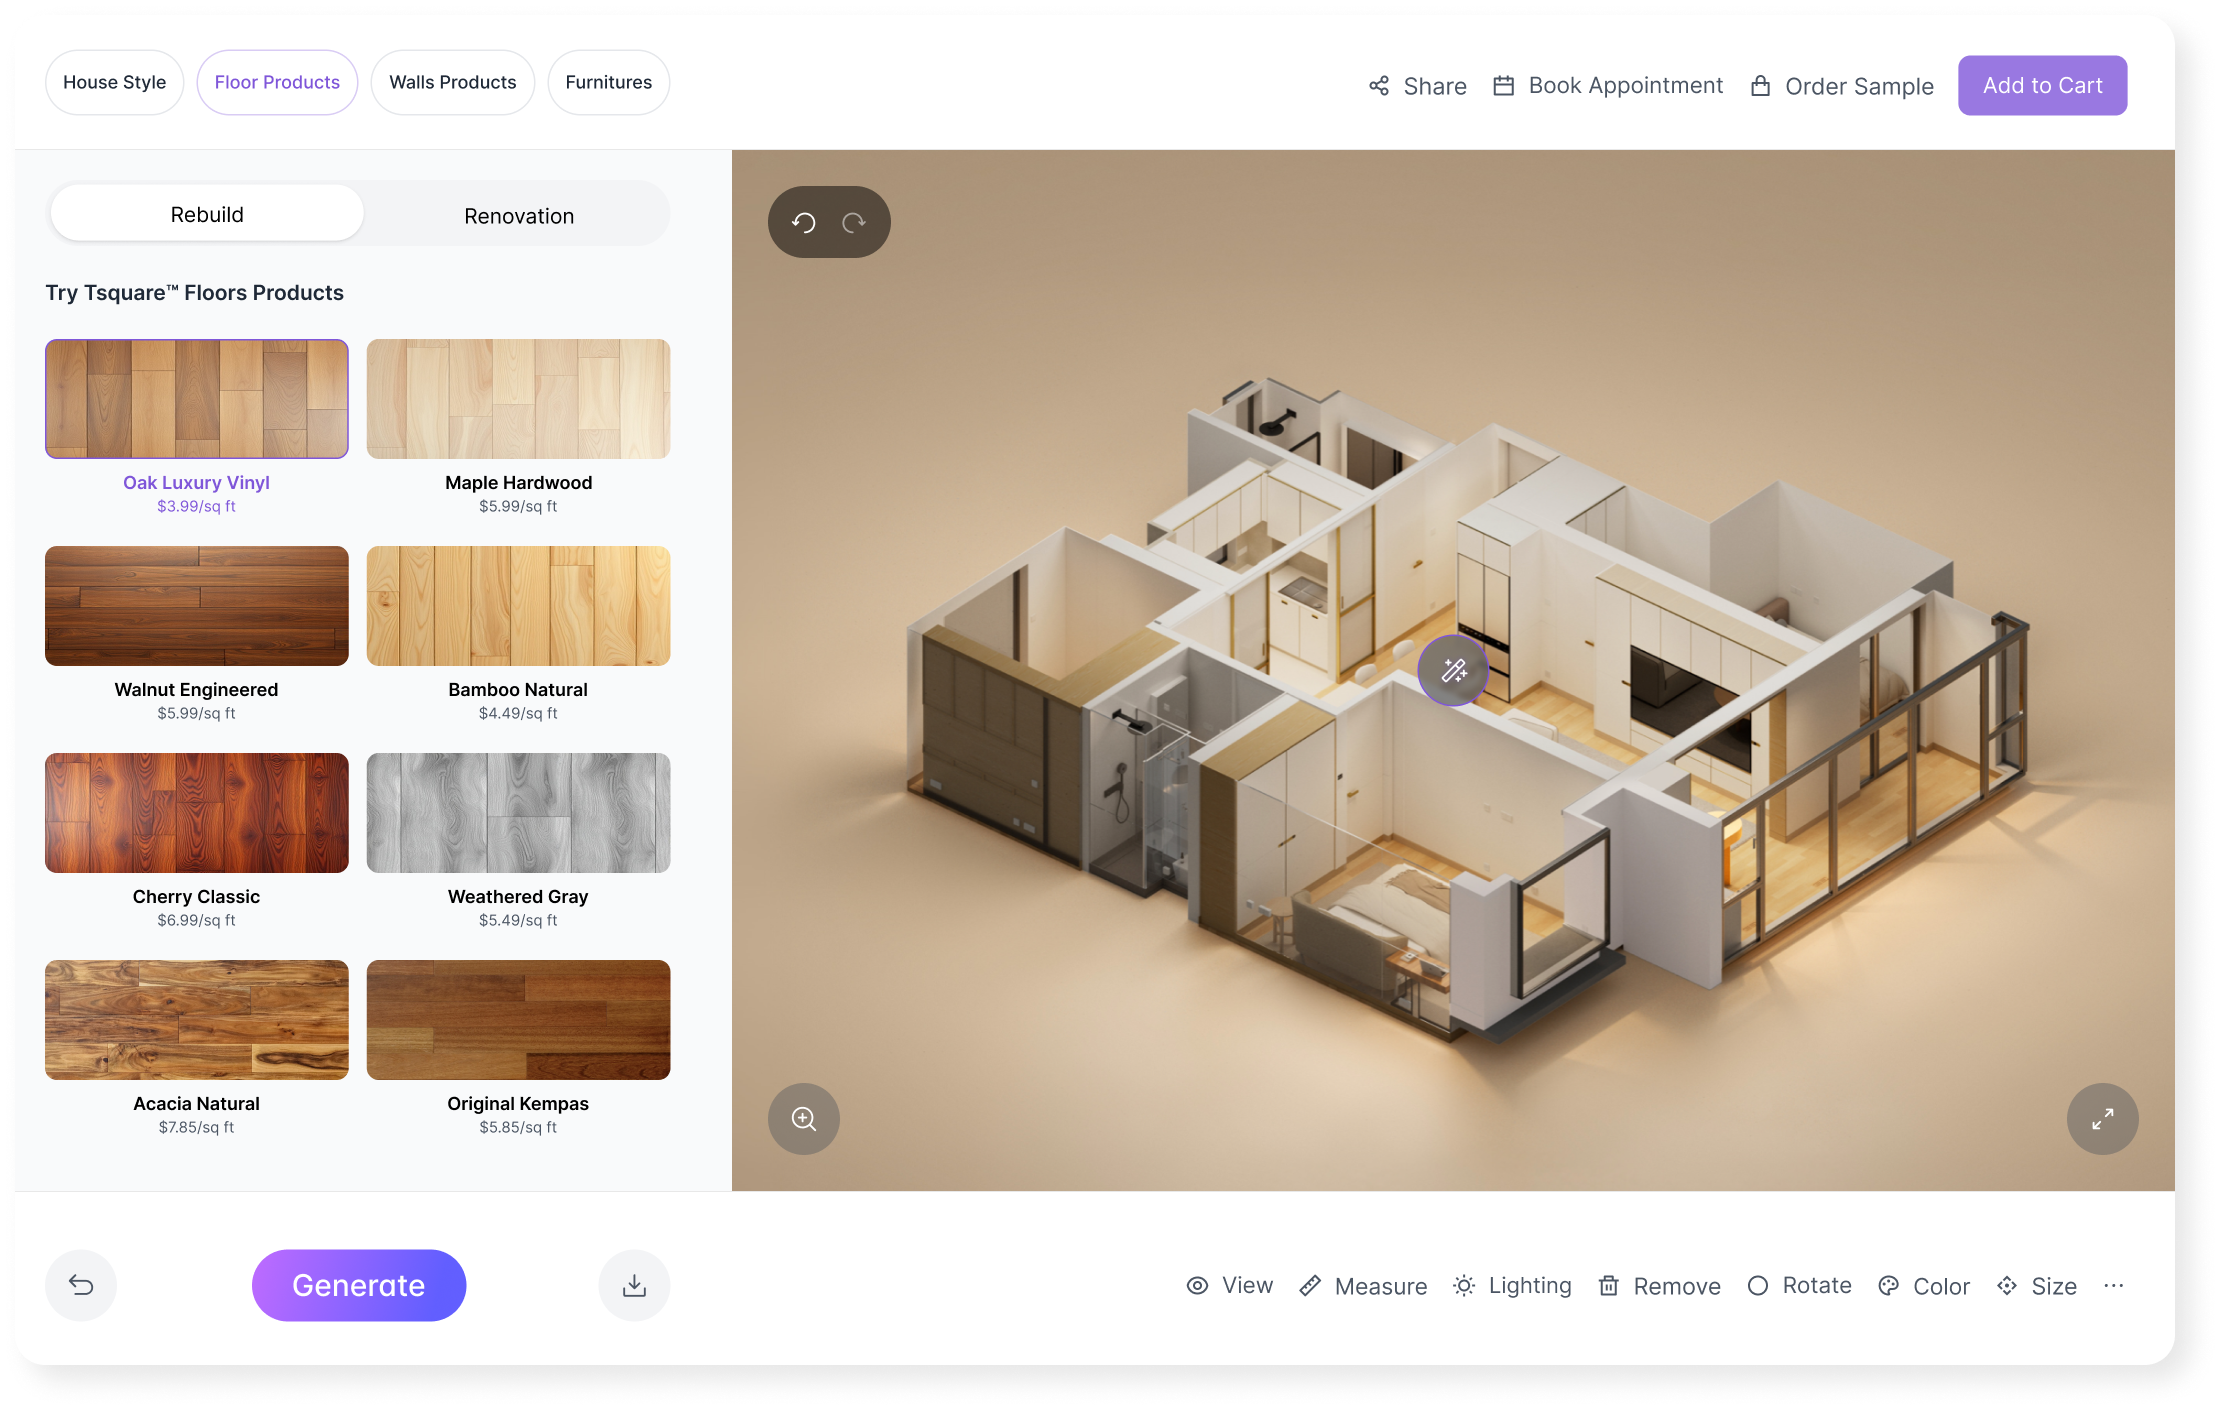
Task: Open the Furnitures tab
Action: 609,82
